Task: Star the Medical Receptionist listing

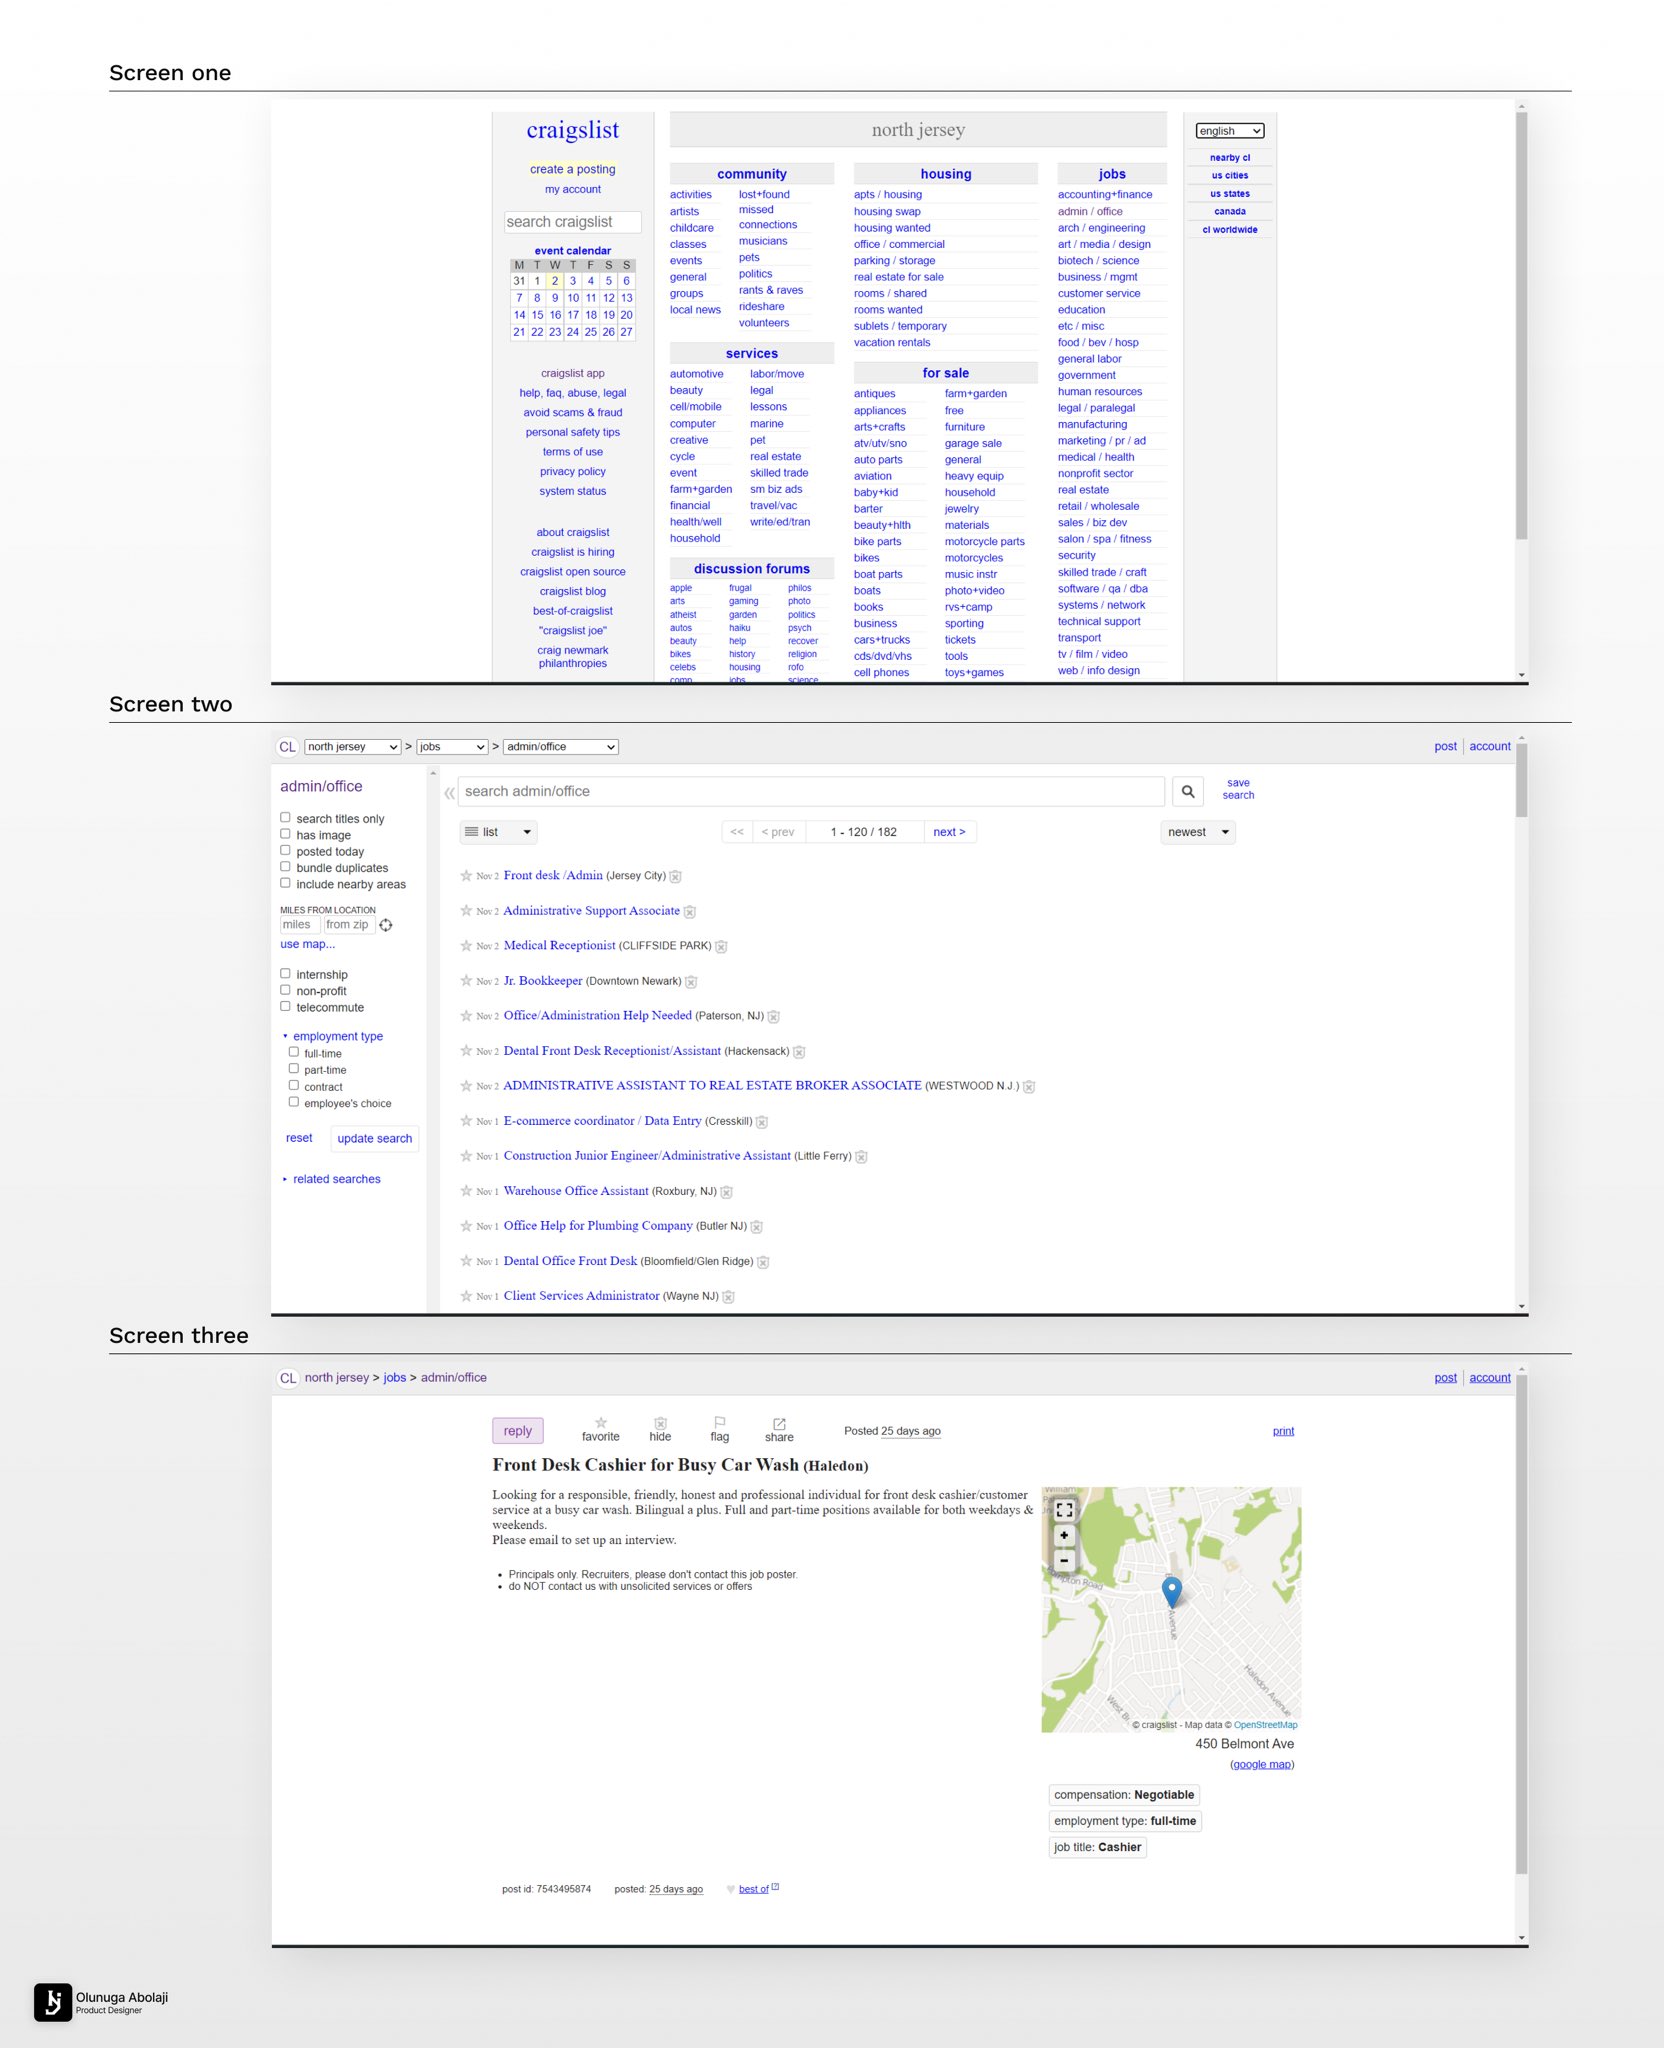Action: [x=466, y=946]
